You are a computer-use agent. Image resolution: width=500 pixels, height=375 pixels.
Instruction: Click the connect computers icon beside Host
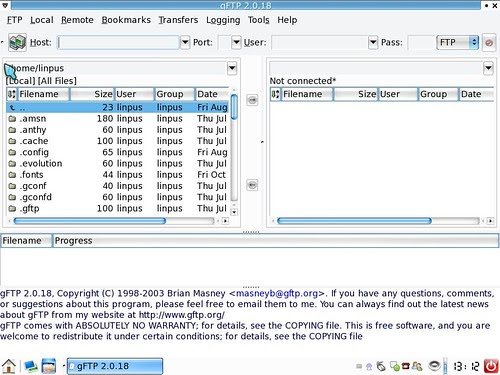coord(17,42)
